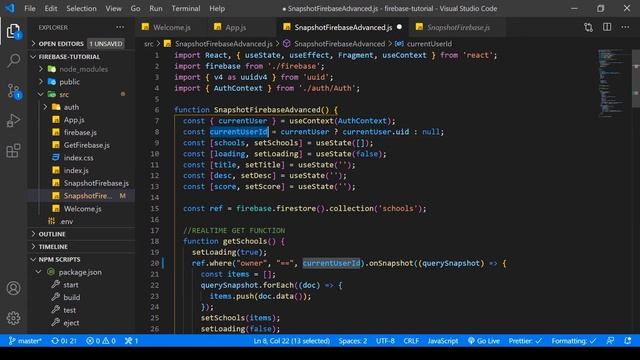Show errors and warnings count
This screenshot has width=640, height=360.
click(101, 341)
